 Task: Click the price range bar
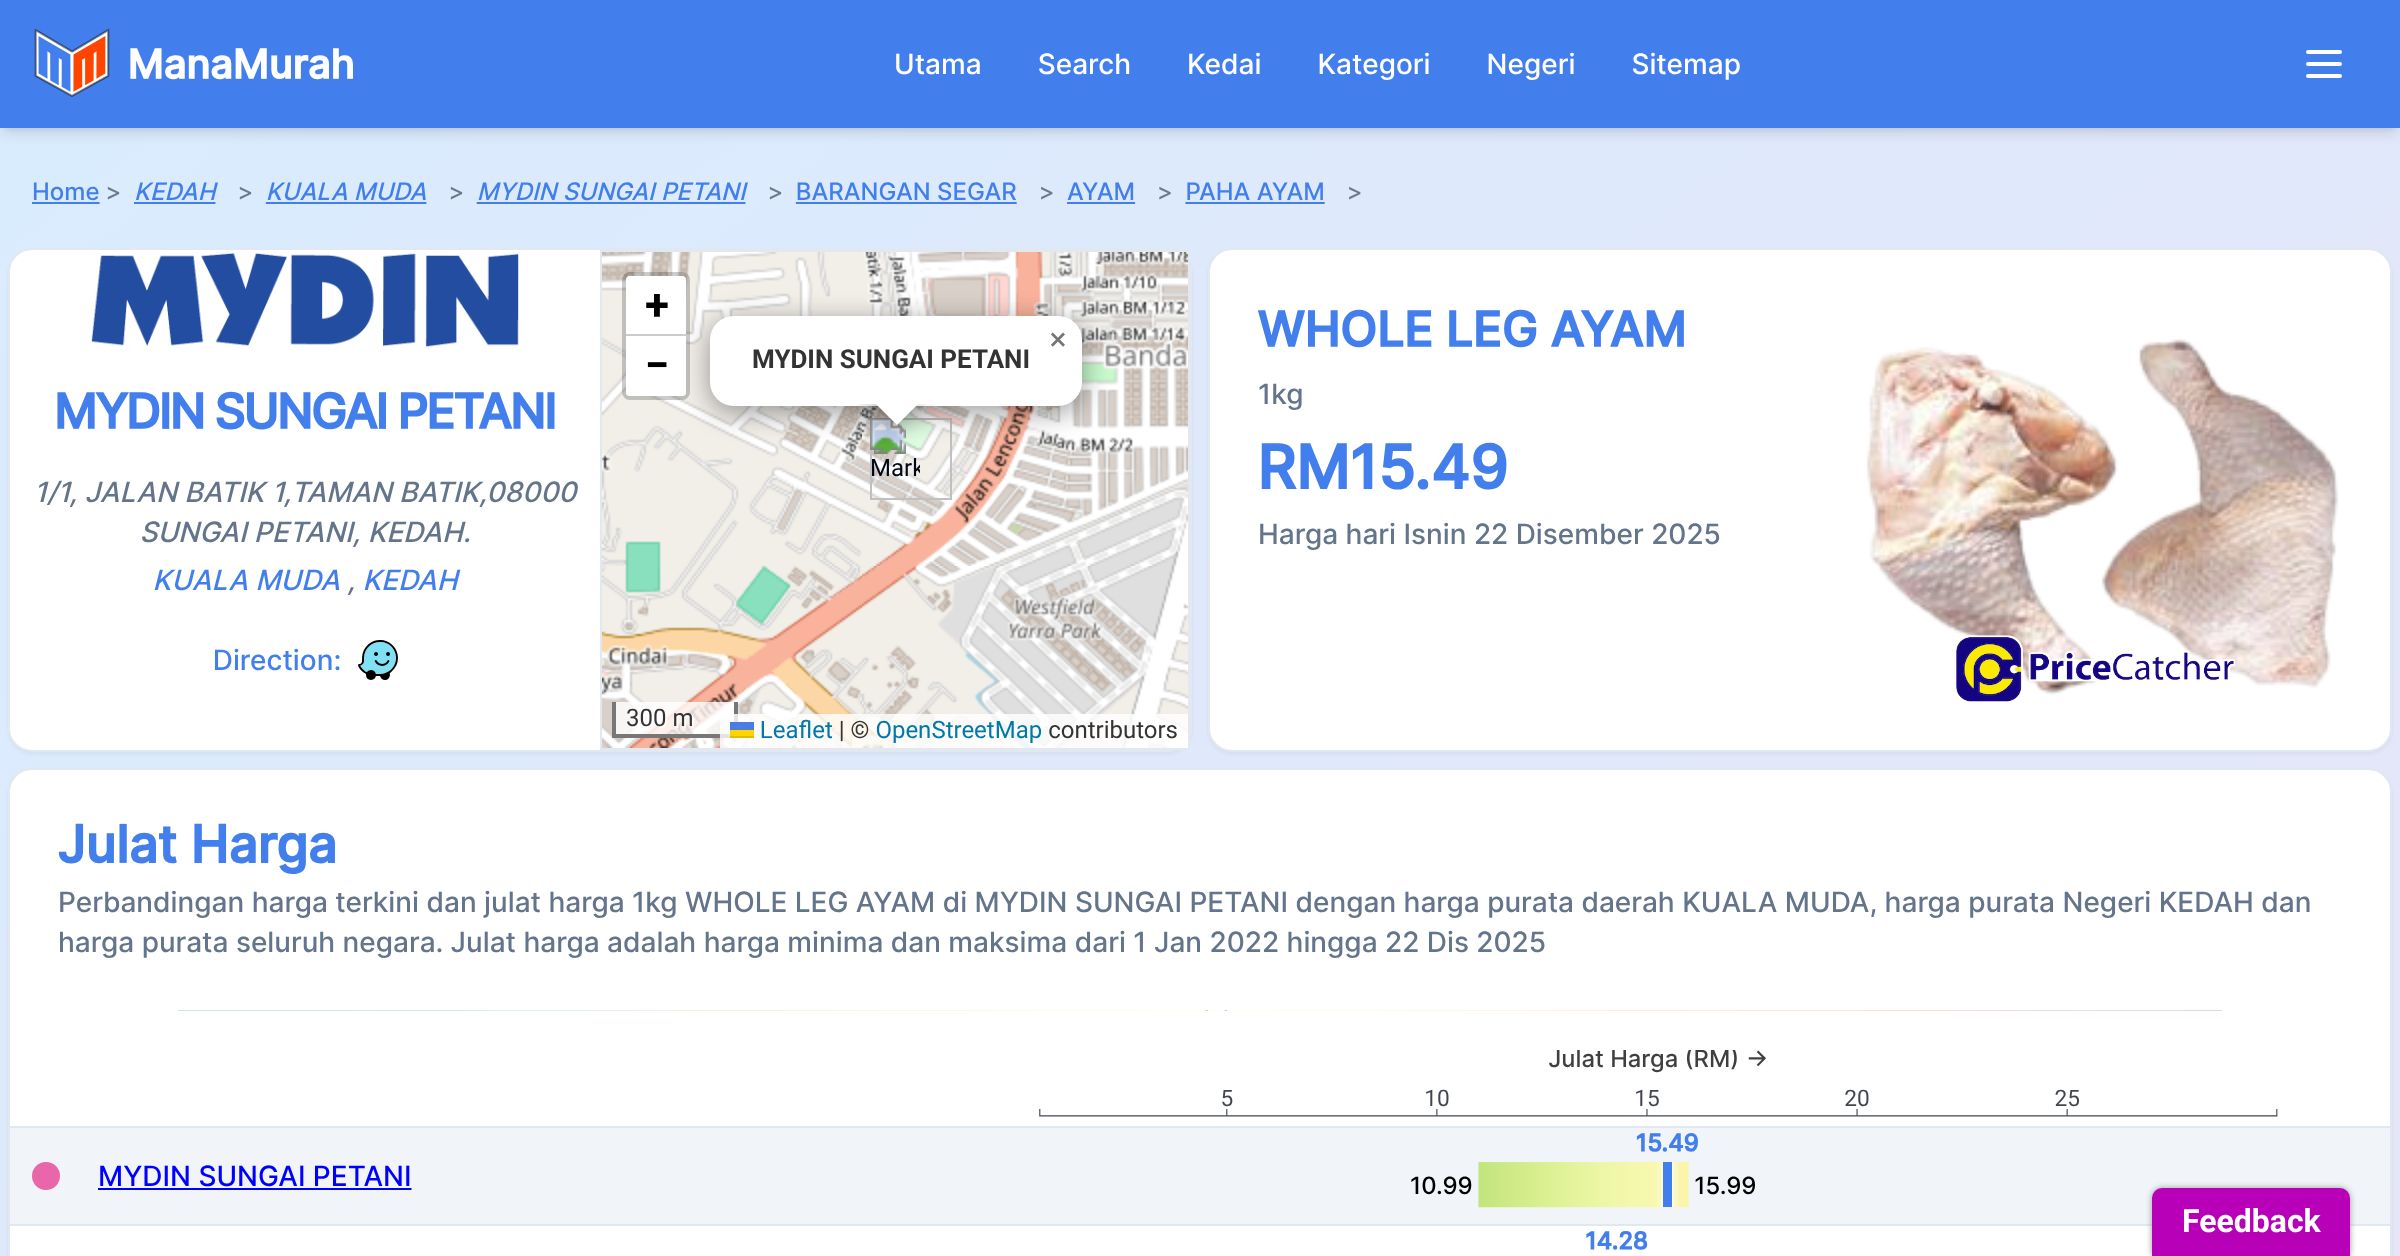[1570, 1185]
